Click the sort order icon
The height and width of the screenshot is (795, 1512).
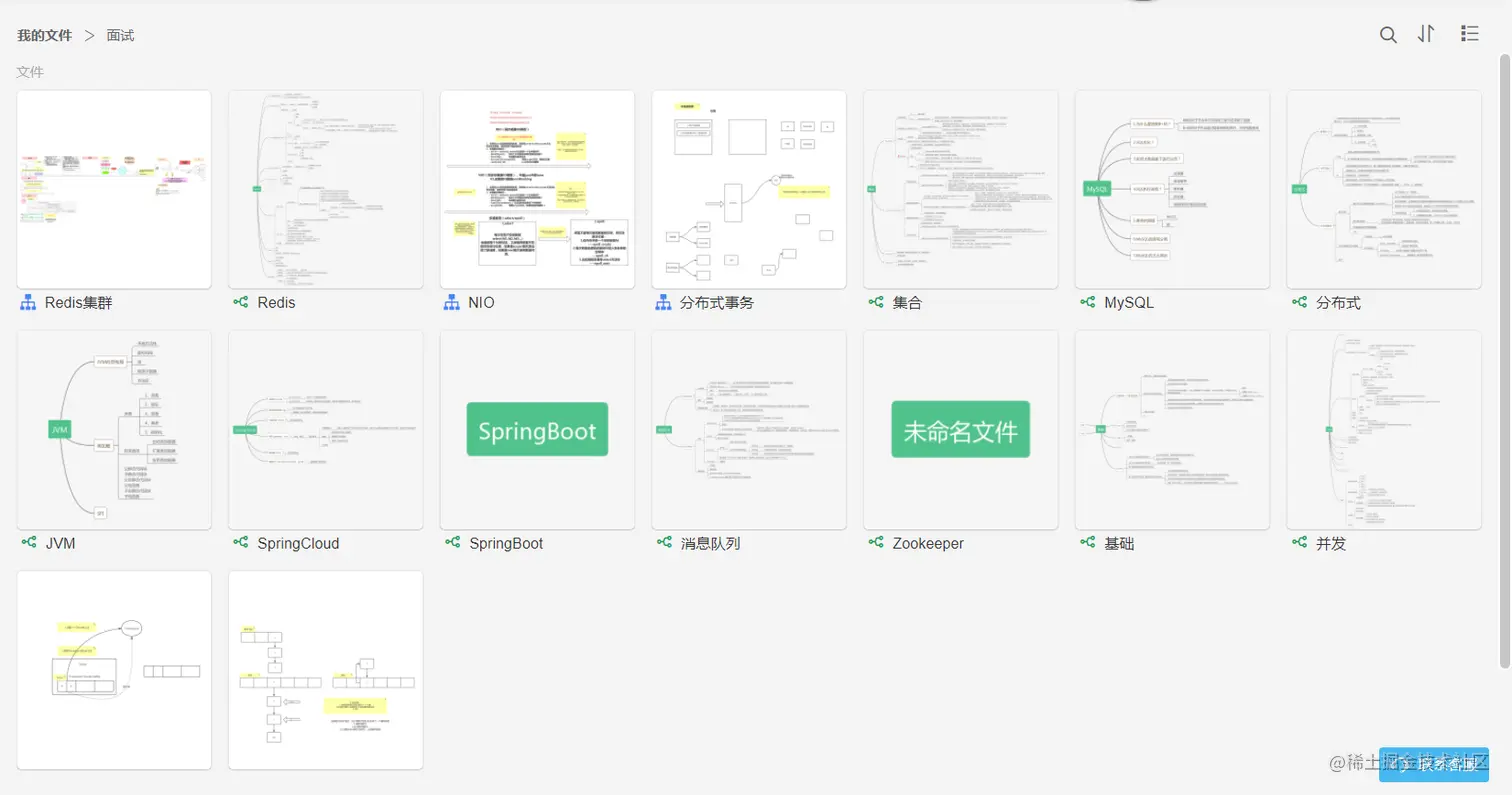pyautogui.click(x=1427, y=34)
